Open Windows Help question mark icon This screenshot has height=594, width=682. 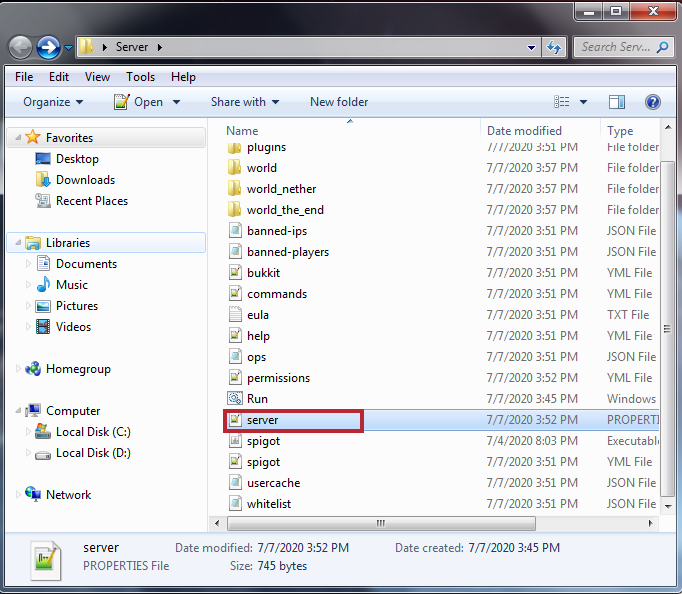tap(652, 102)
